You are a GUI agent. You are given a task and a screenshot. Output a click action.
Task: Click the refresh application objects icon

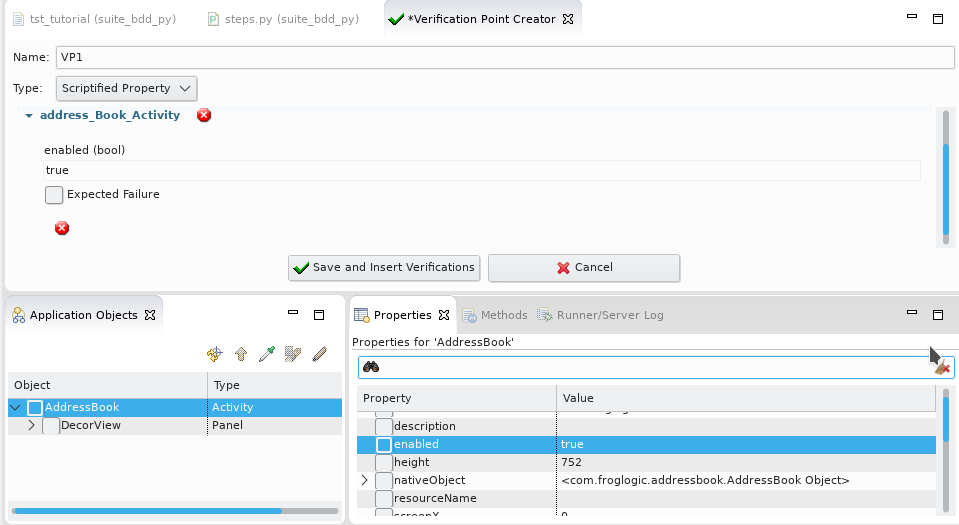click(x=214, y=354)
